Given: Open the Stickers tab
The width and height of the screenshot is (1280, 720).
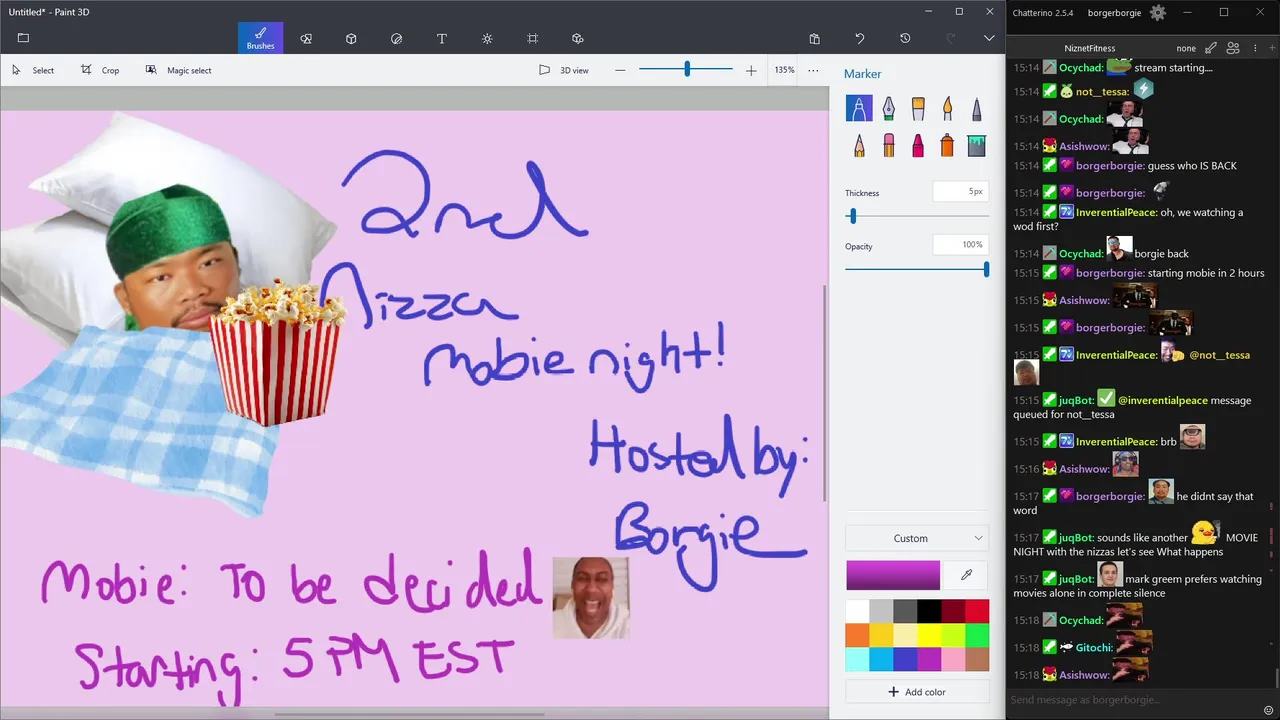Looking at the screenshot, I should (396, 38).
